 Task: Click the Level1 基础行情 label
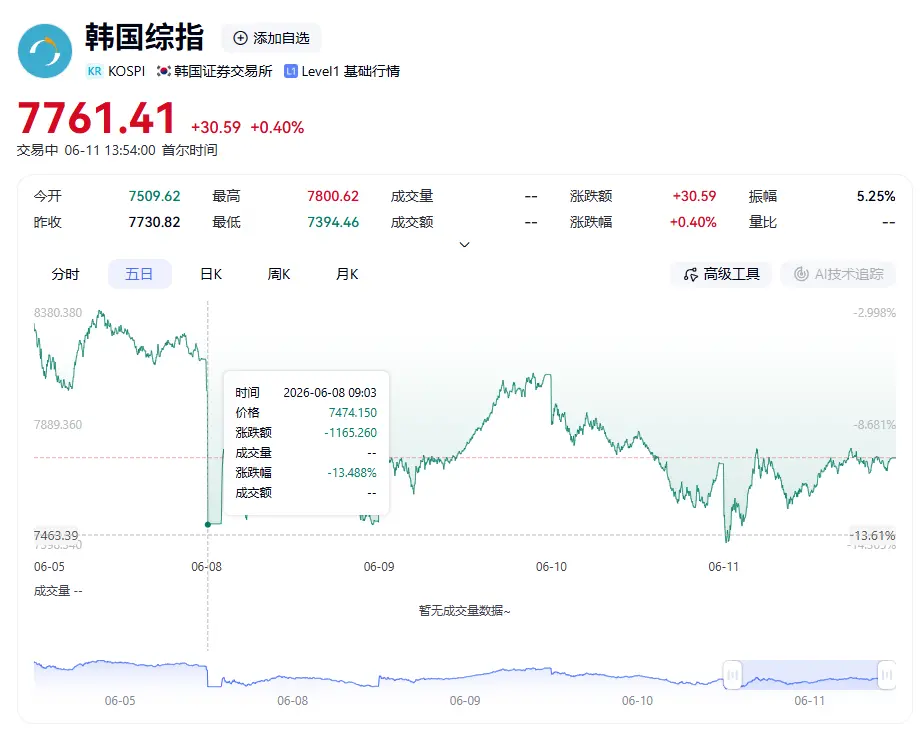point(351,71)
